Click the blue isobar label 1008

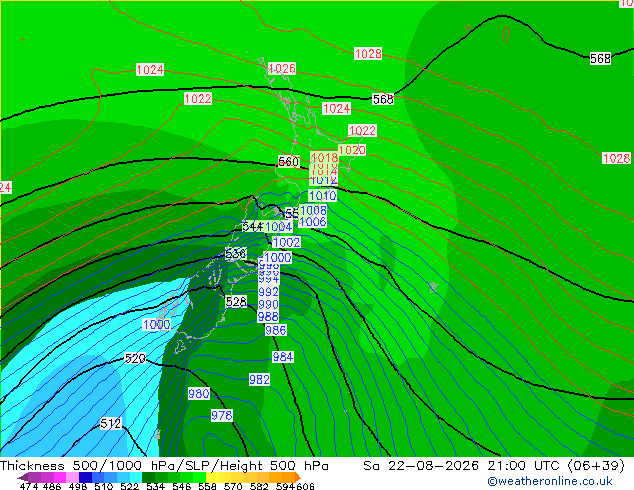point(313,210)
